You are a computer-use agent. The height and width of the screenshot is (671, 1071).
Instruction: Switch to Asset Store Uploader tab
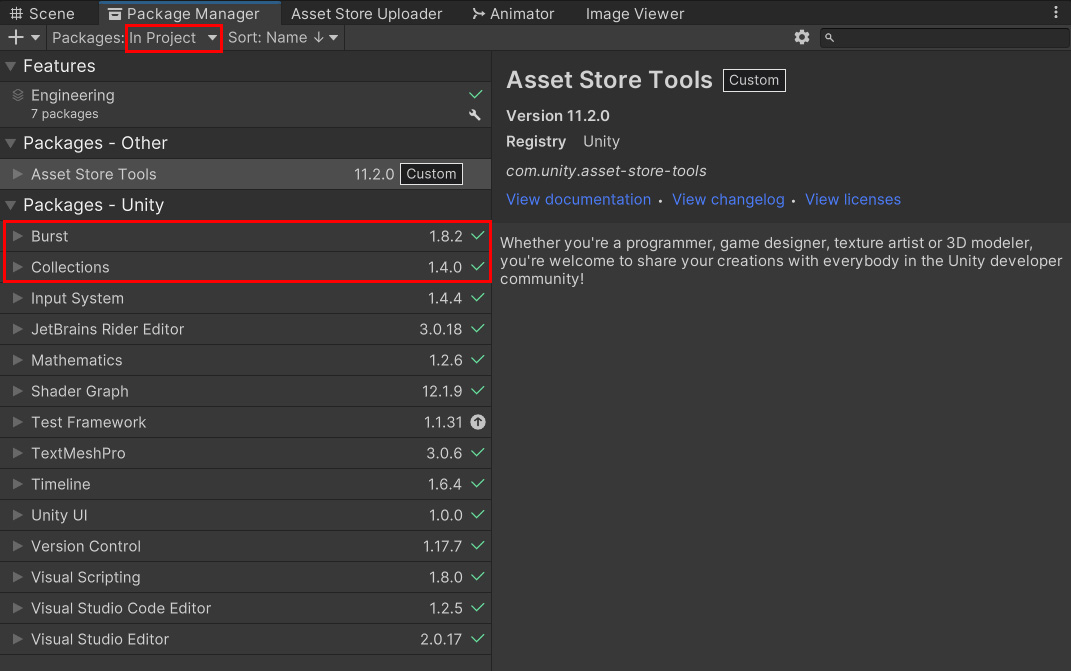[366, 14]
